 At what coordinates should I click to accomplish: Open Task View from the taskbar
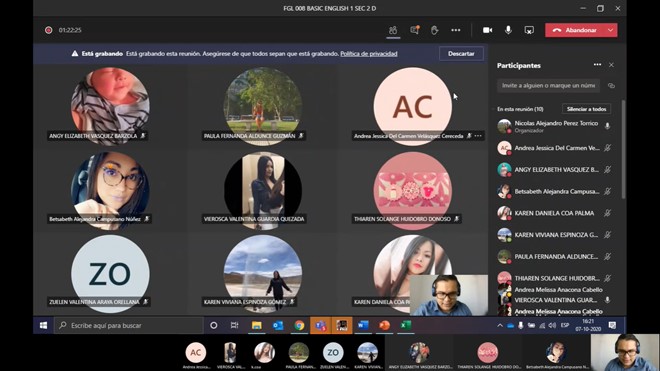click(x=234, y=325)
